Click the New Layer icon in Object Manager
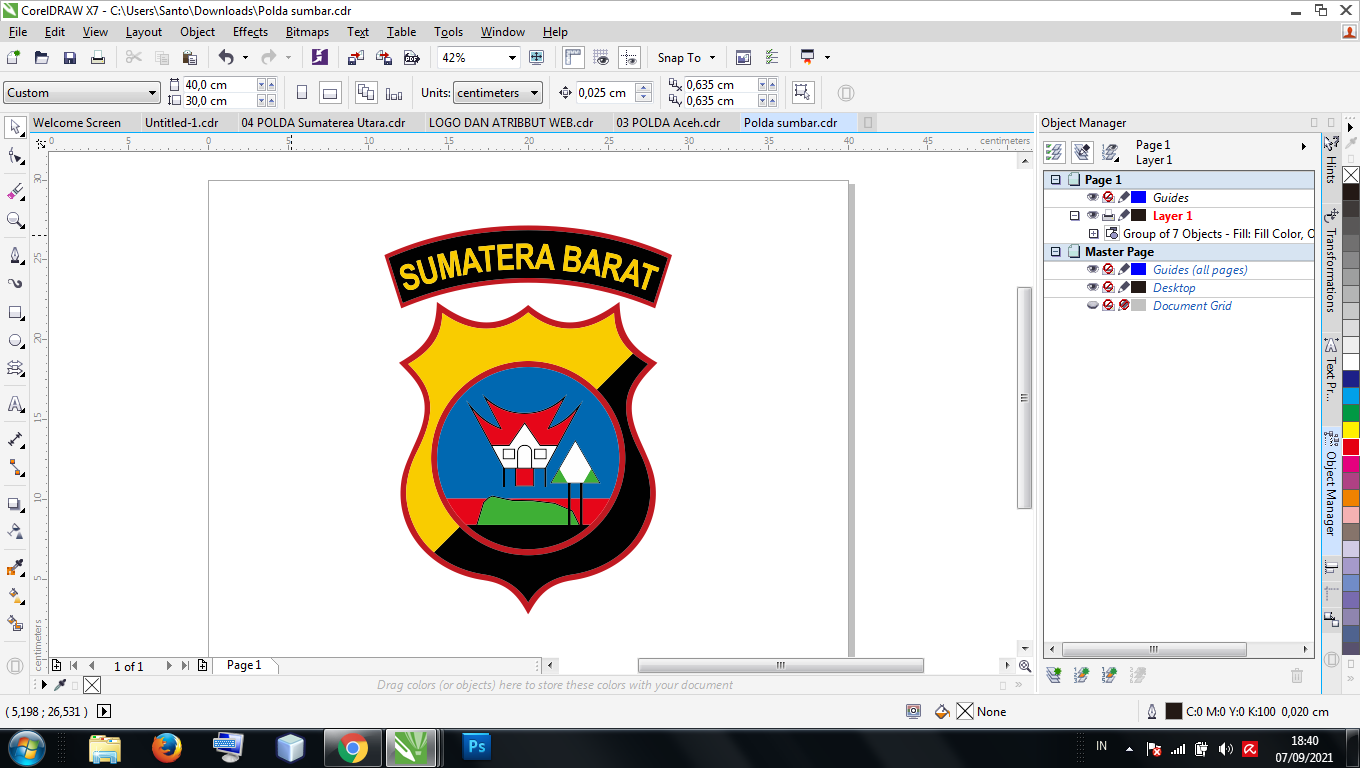This screenshot has height=768, width=1360. [1053, 676]
